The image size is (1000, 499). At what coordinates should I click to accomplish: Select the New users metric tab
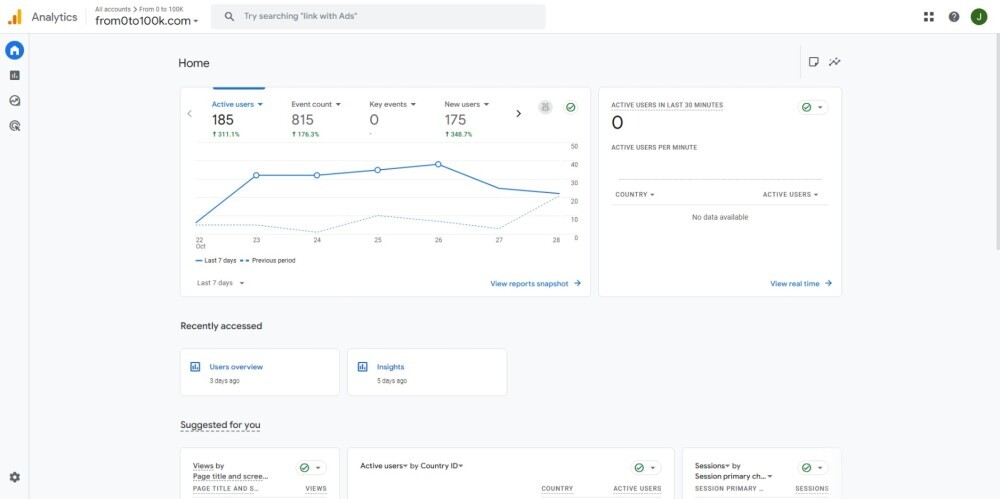pyautogui.click(x=467, y=104)
